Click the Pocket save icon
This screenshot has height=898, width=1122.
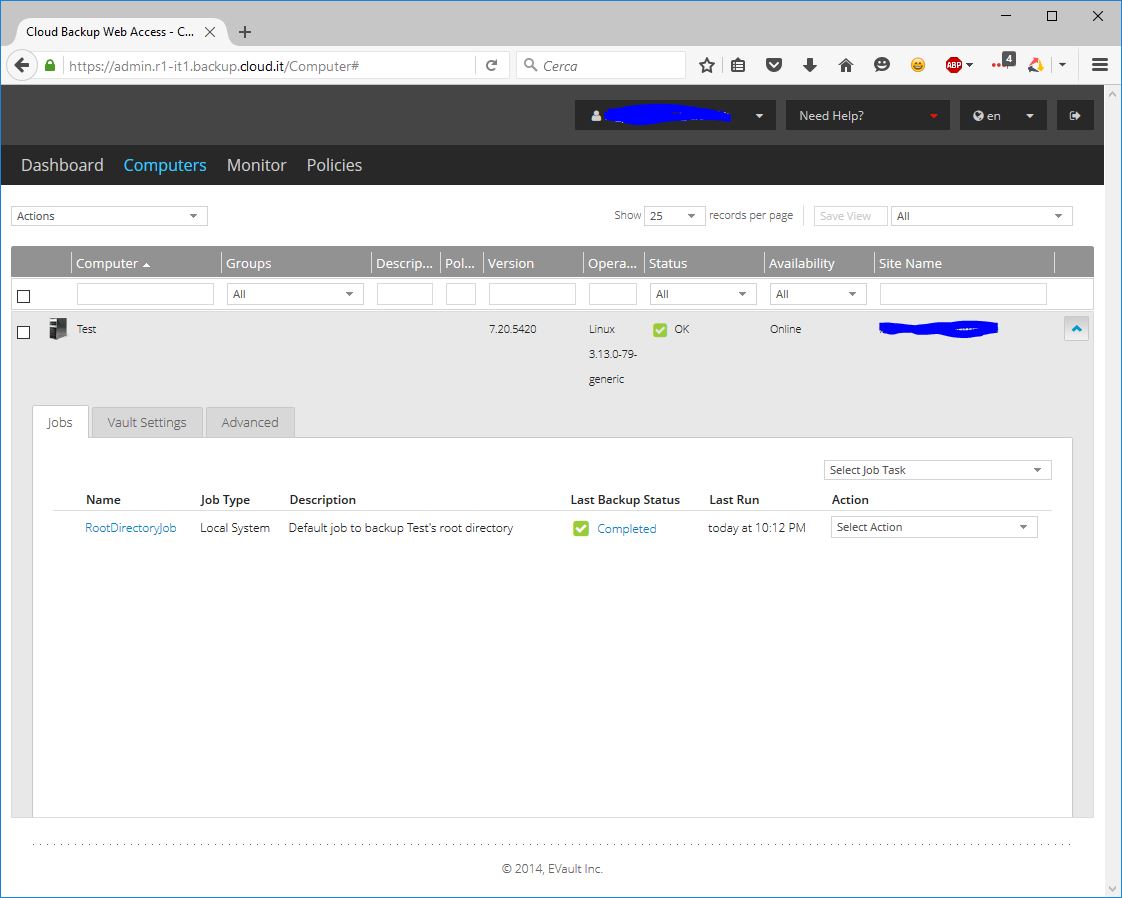pyautogui.click(x=774, y=66)
